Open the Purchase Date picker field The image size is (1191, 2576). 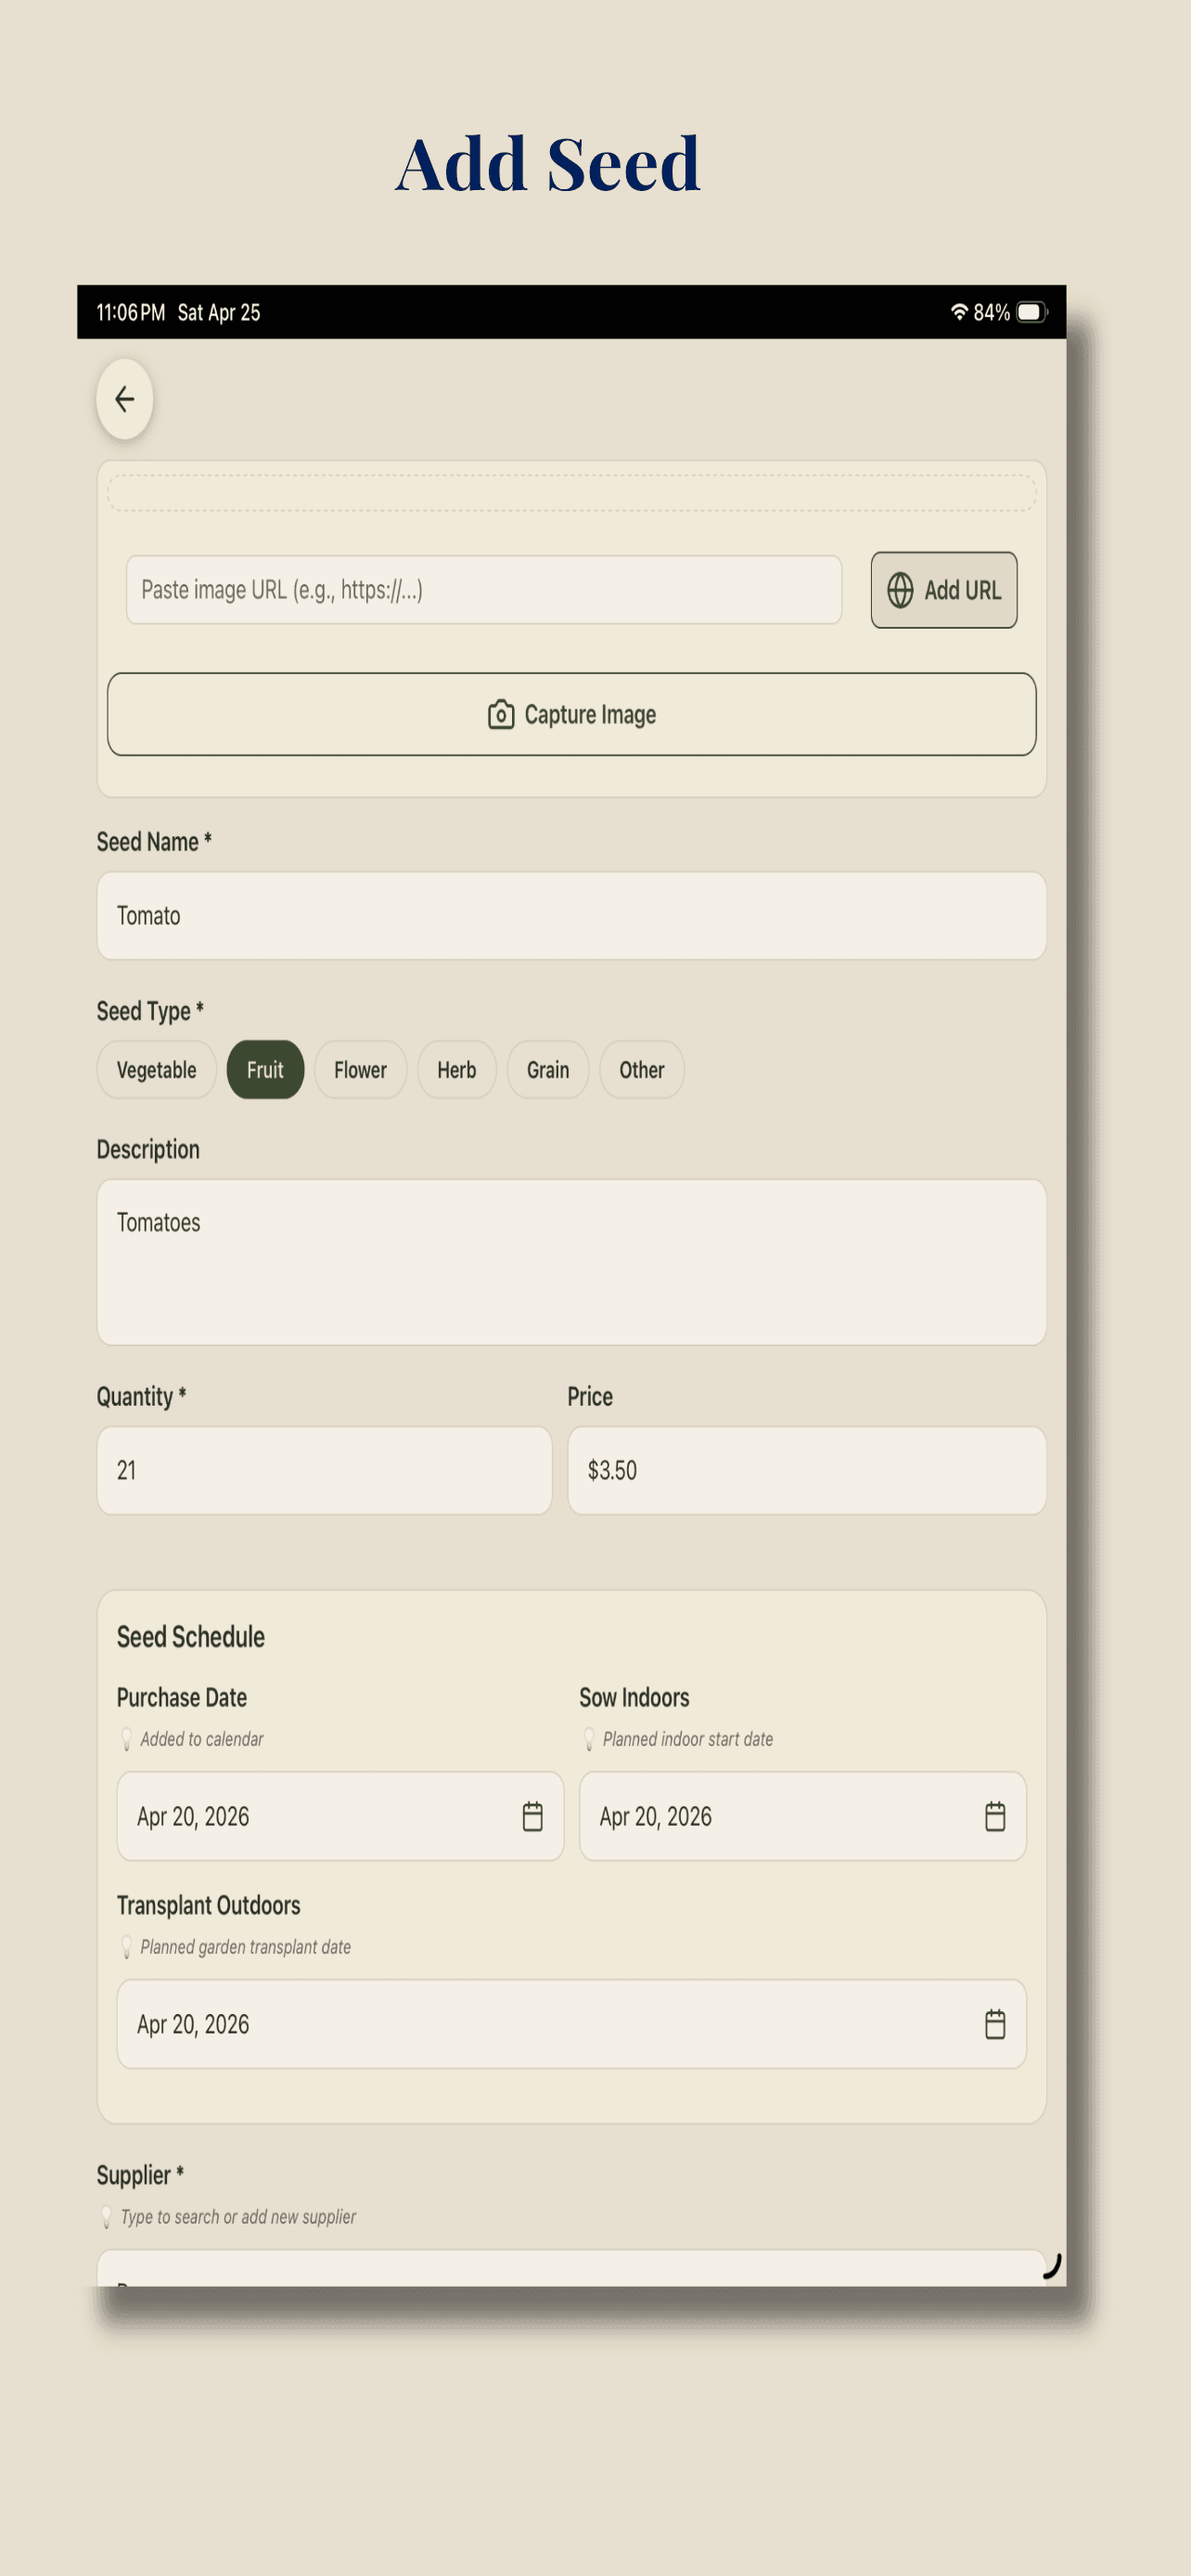tap(340, 1816)
